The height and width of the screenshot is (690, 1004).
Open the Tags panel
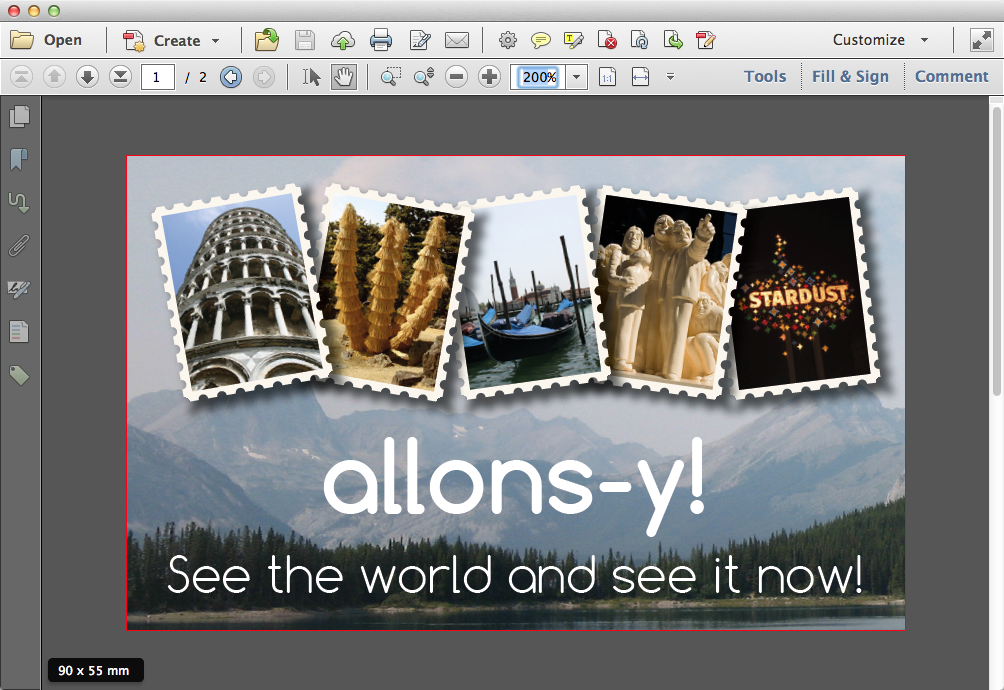point(19,376)
